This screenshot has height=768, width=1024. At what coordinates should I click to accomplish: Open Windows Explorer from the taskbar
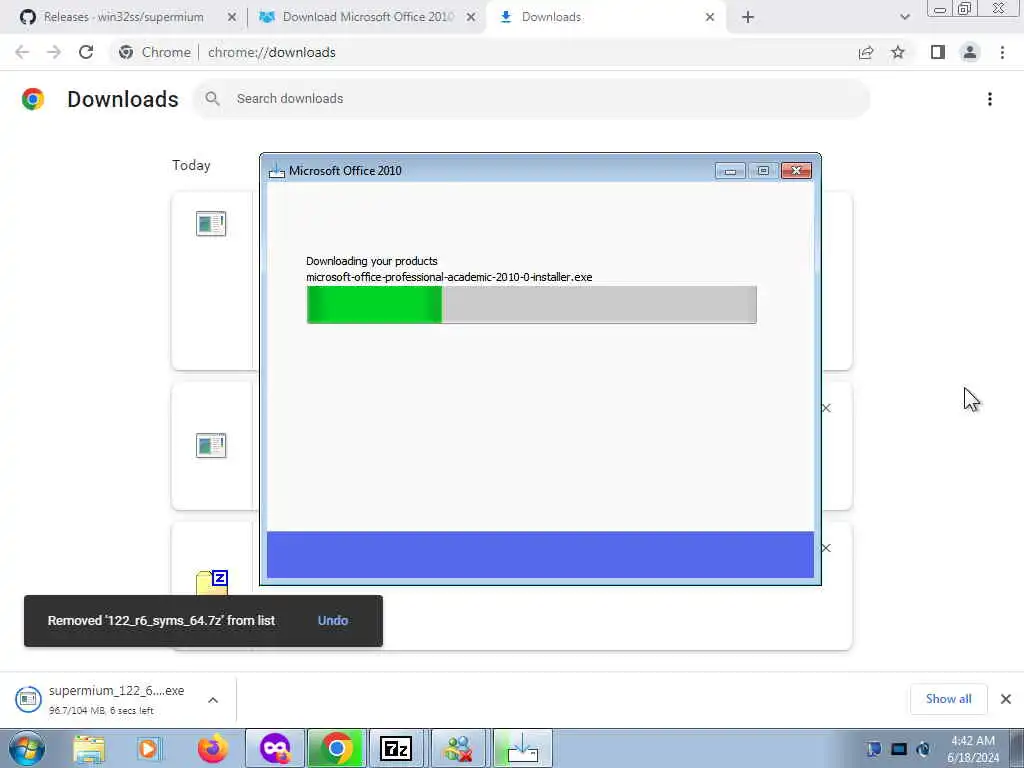click(89, 749)
